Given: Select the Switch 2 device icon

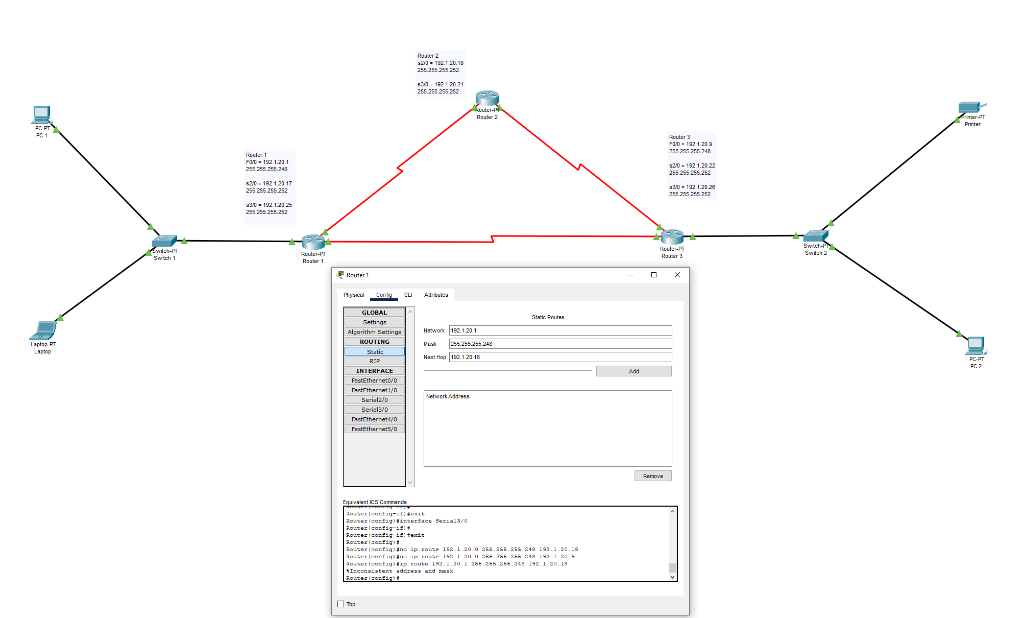Looking at the screenshot, I should [x=816, y=236].
